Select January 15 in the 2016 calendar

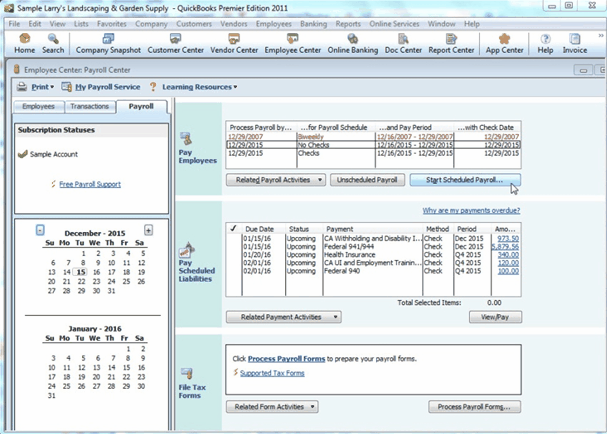pos(126,367)
